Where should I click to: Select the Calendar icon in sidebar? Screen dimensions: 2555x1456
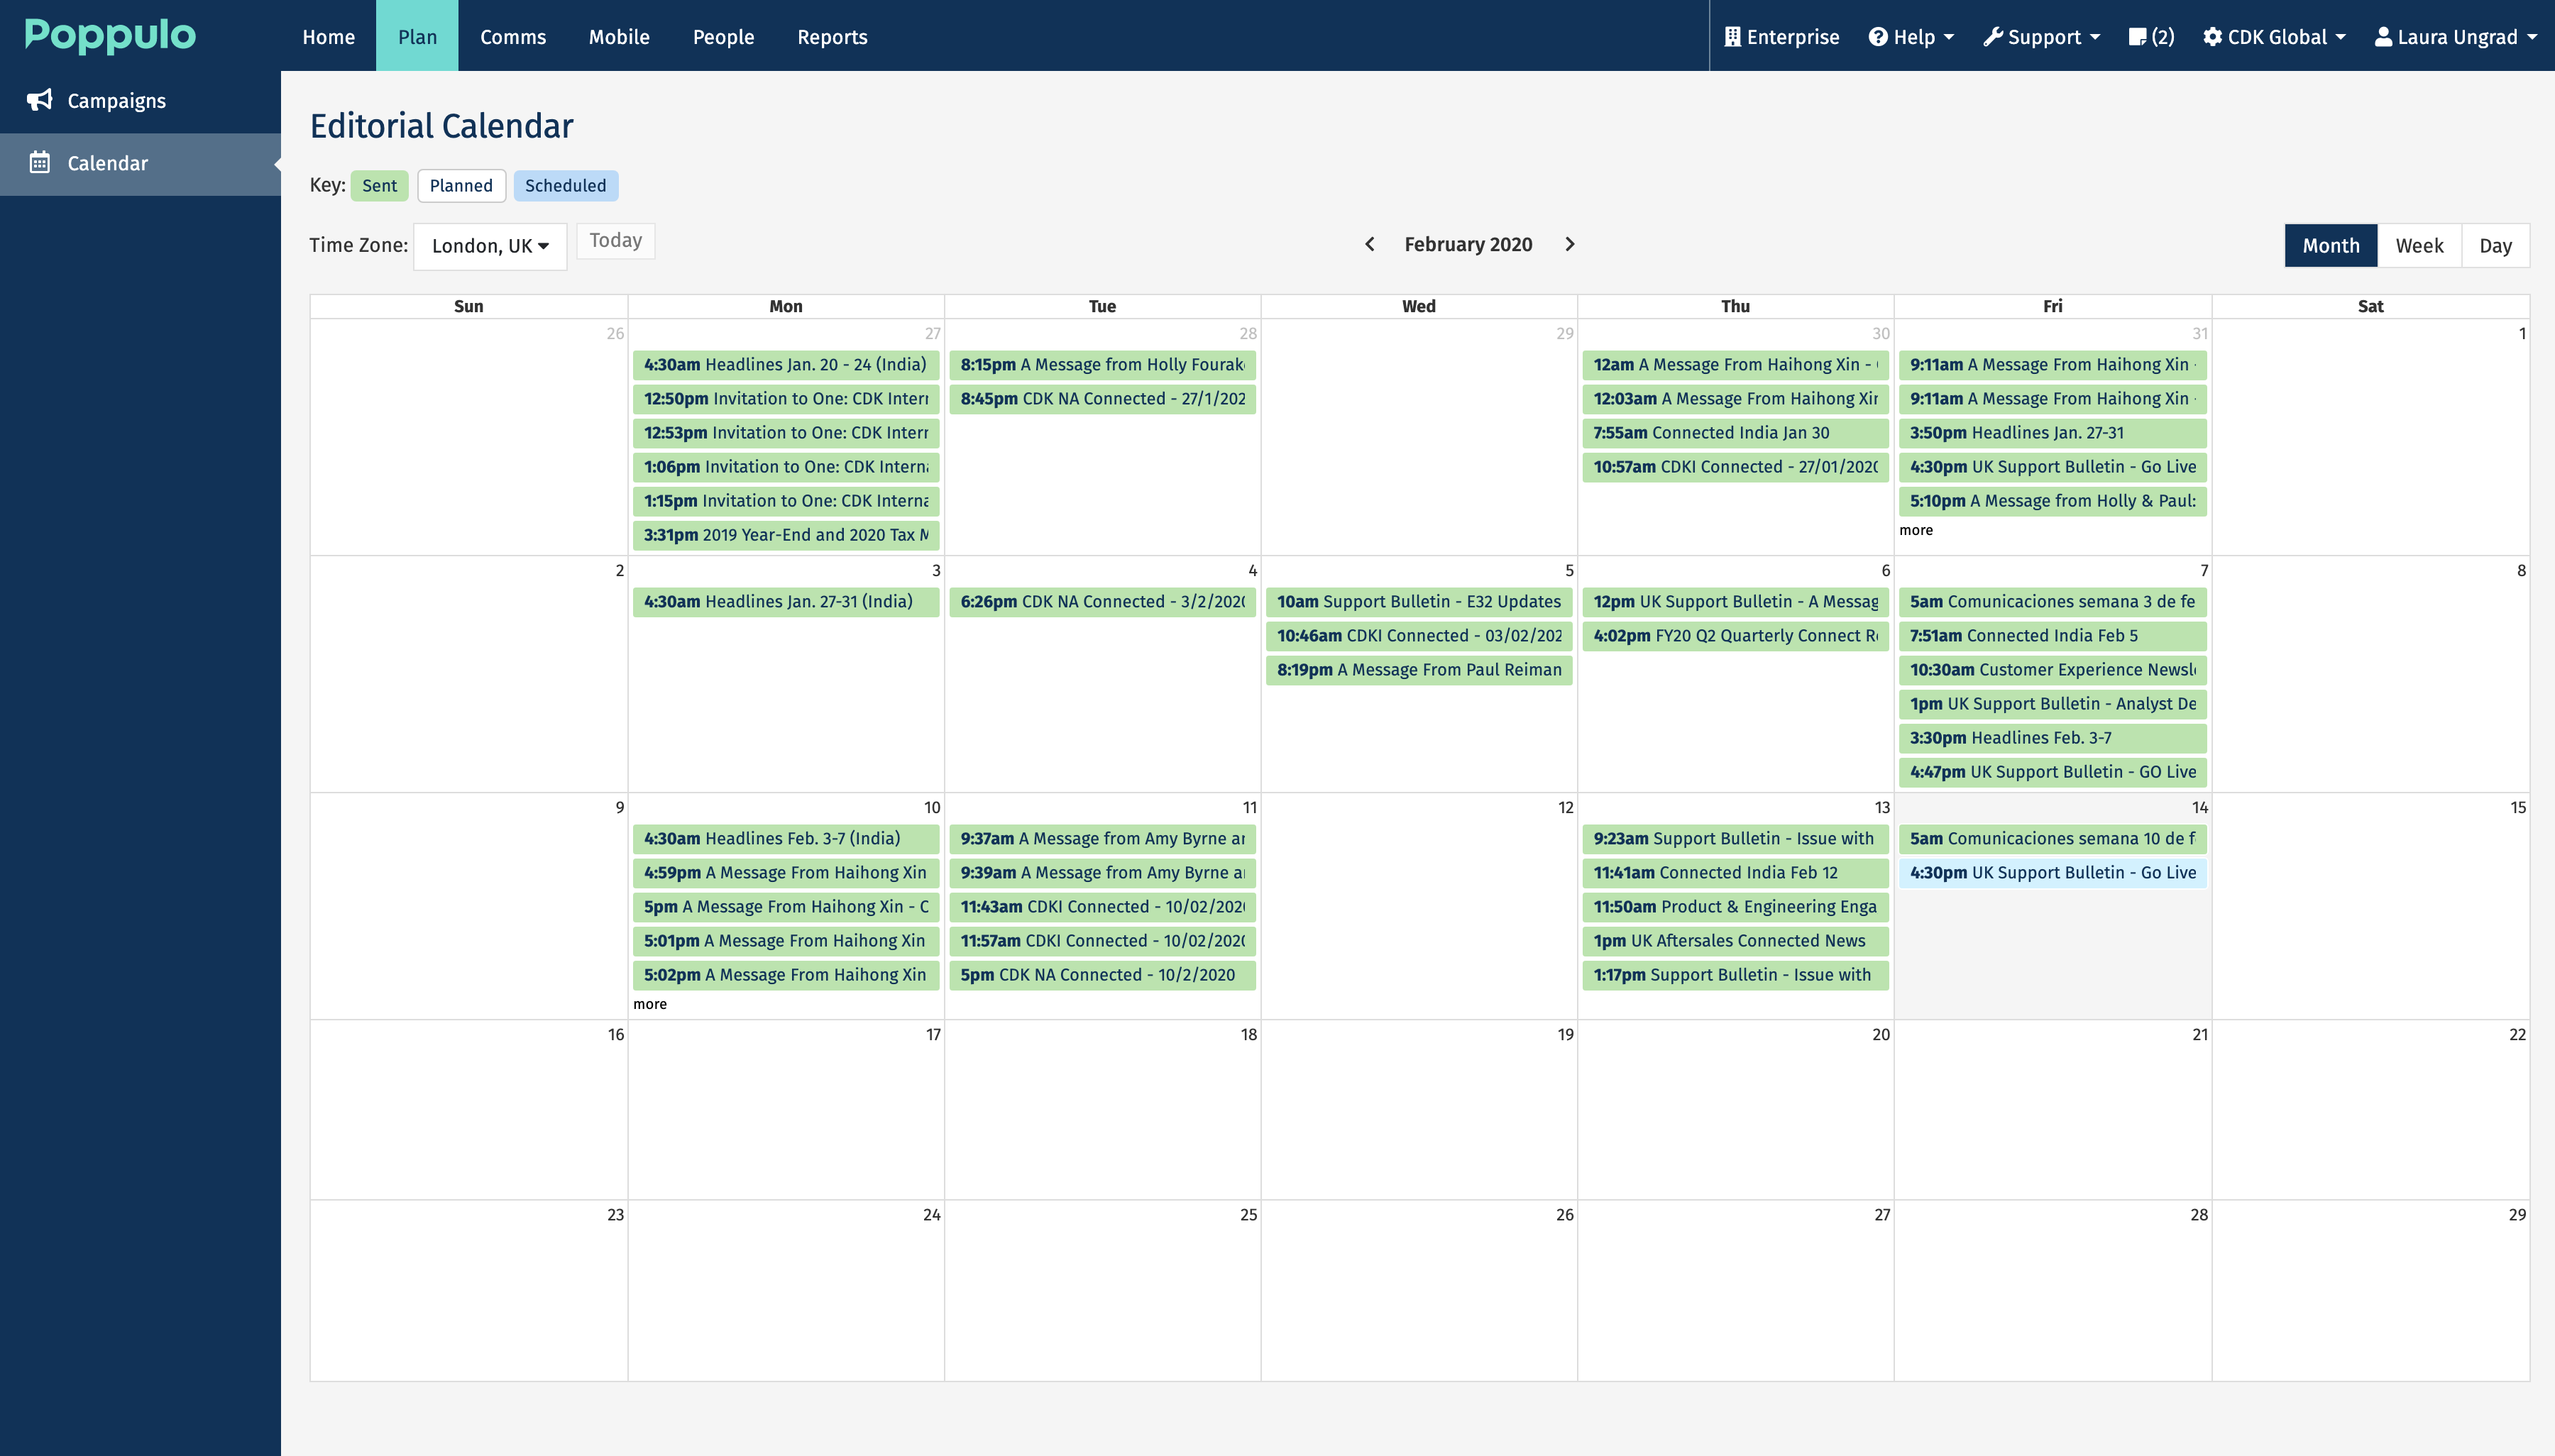[38, 163]
